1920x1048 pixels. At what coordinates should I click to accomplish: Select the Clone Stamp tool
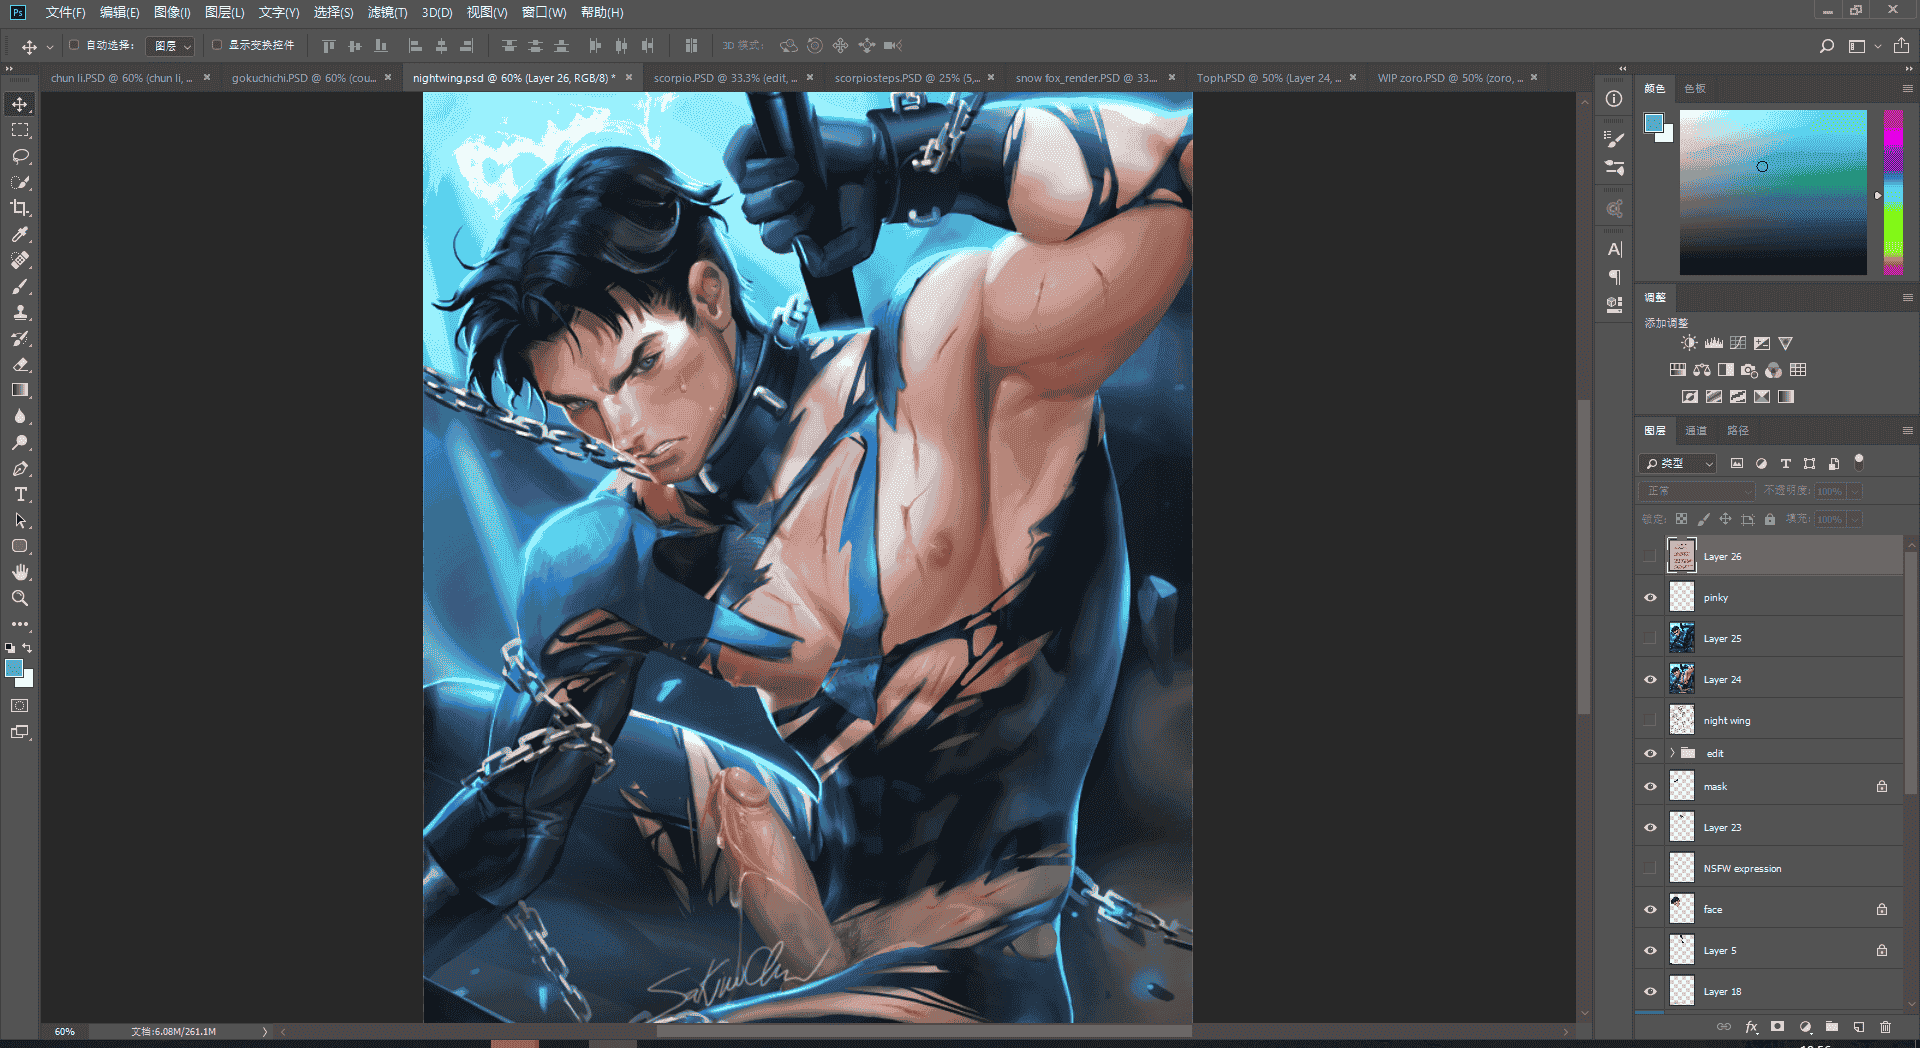point(20,312)
